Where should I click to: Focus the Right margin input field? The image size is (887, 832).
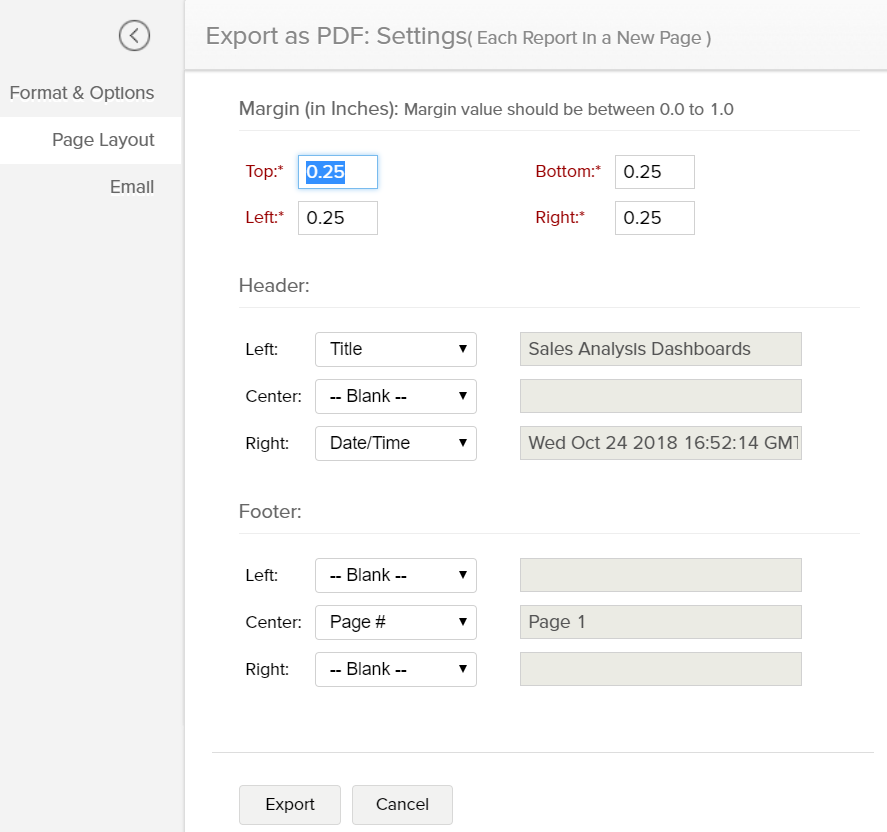654,218
